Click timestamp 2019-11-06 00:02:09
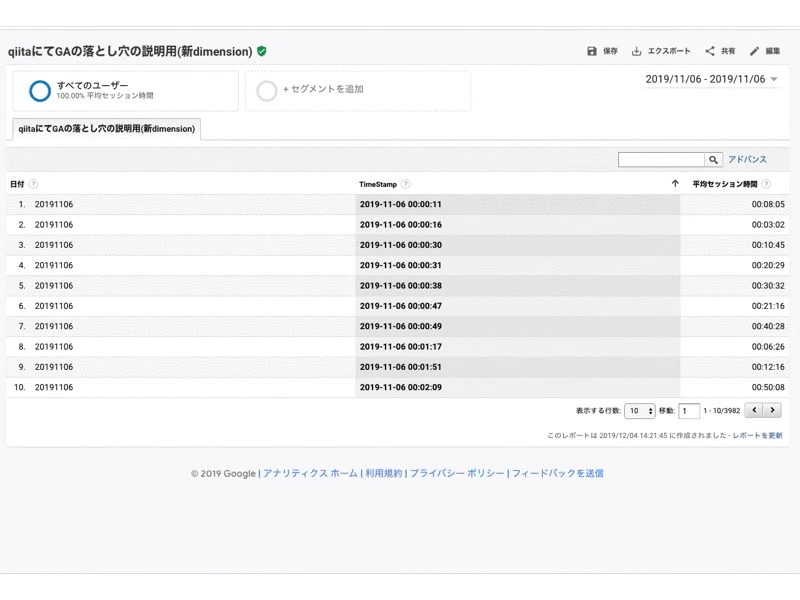Viewport: 800px width, 600px height. tap(401, 387)
